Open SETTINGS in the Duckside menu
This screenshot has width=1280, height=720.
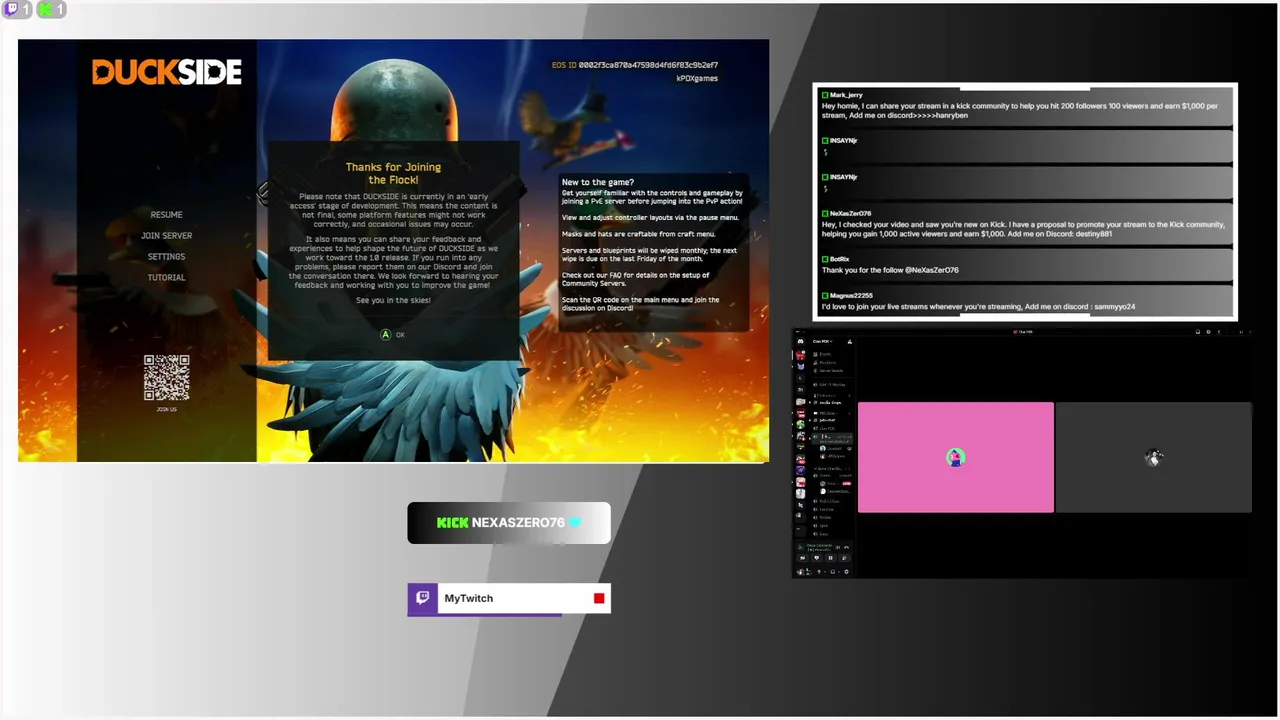(x=166, y=257)
